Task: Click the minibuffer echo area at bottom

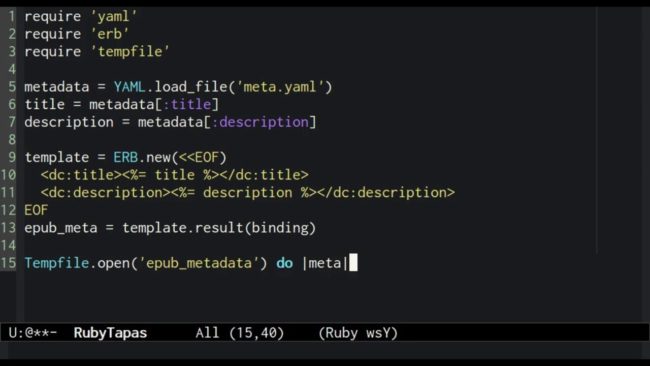Action: click(x=325, y=351)
